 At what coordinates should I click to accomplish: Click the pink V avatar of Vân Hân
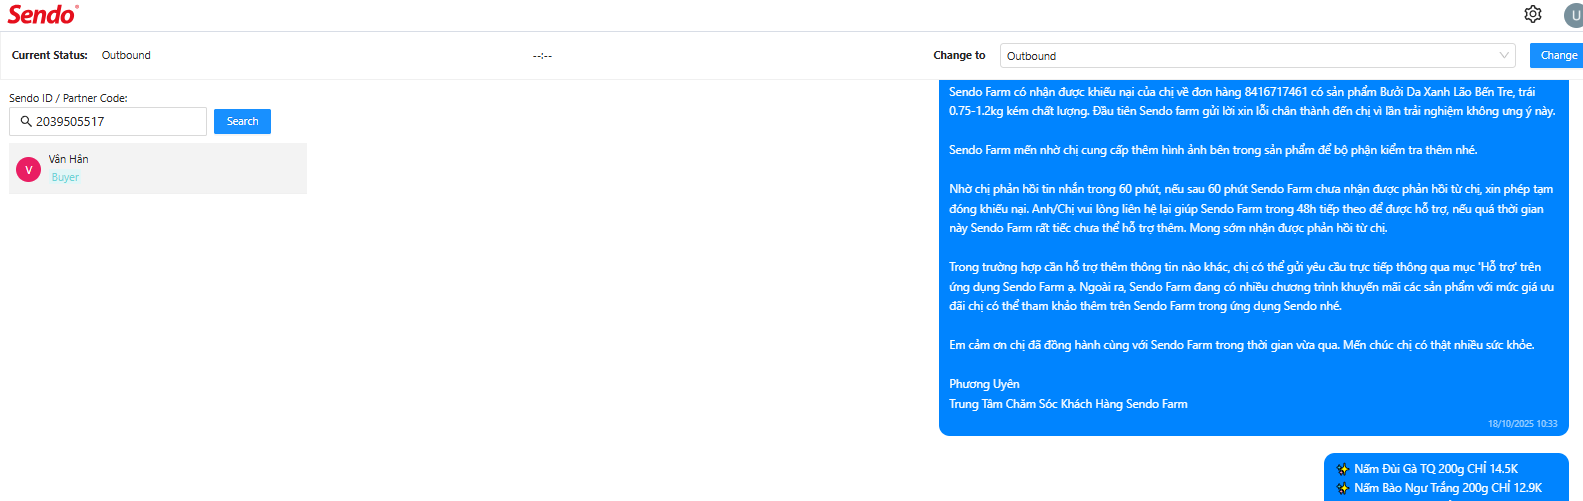tap(28, 170)
